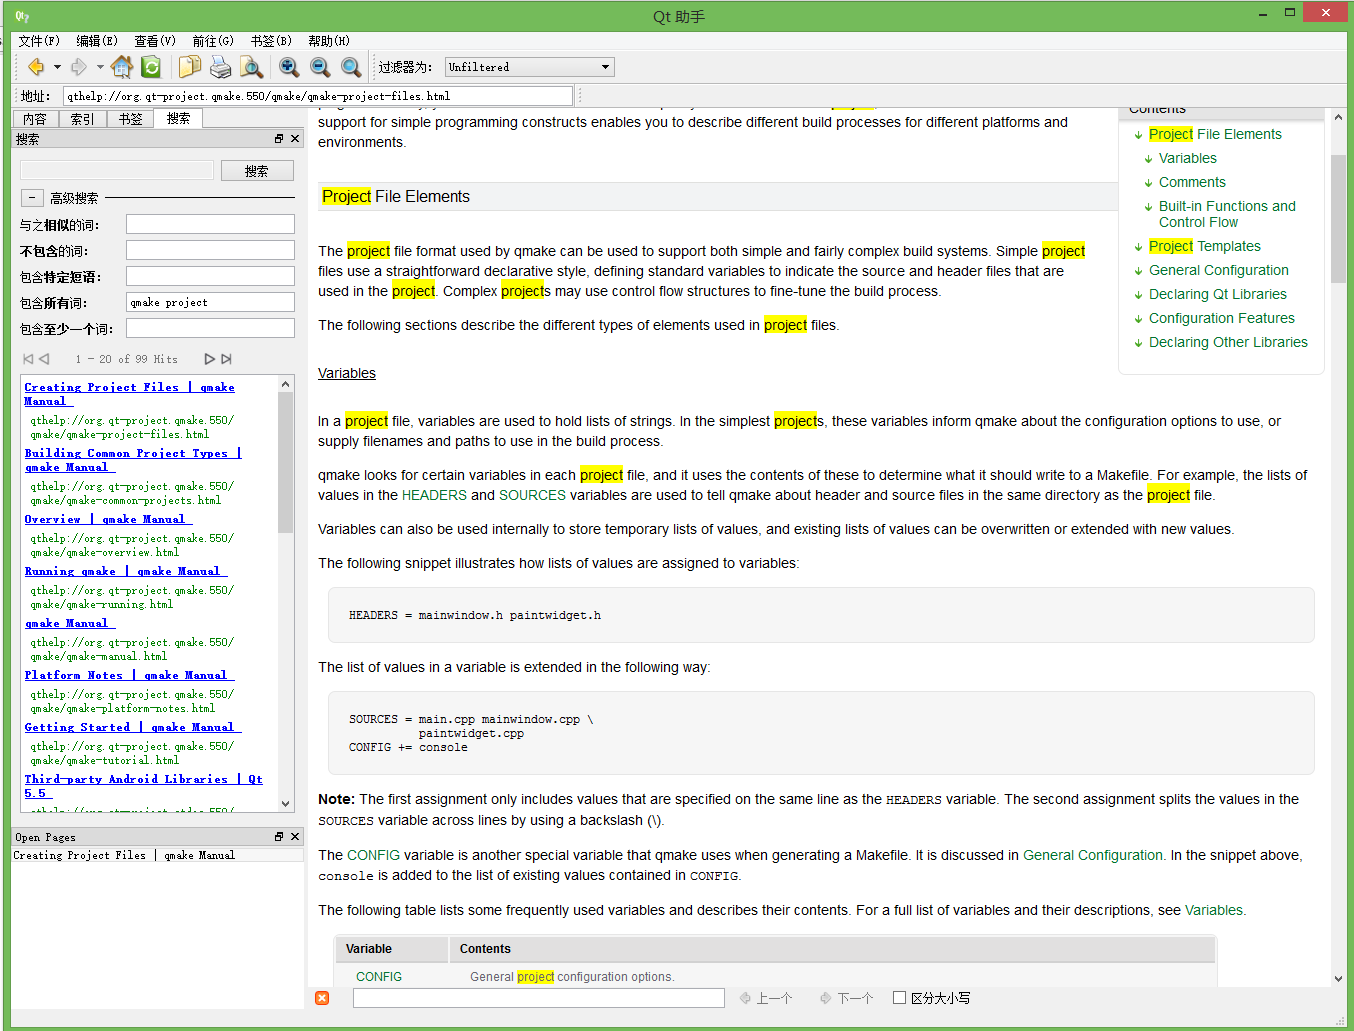Click the 包含所有词 field with qmake project
Image resolution: width=1354 pixels, height=1031 pixels.
tap(210, 302)
